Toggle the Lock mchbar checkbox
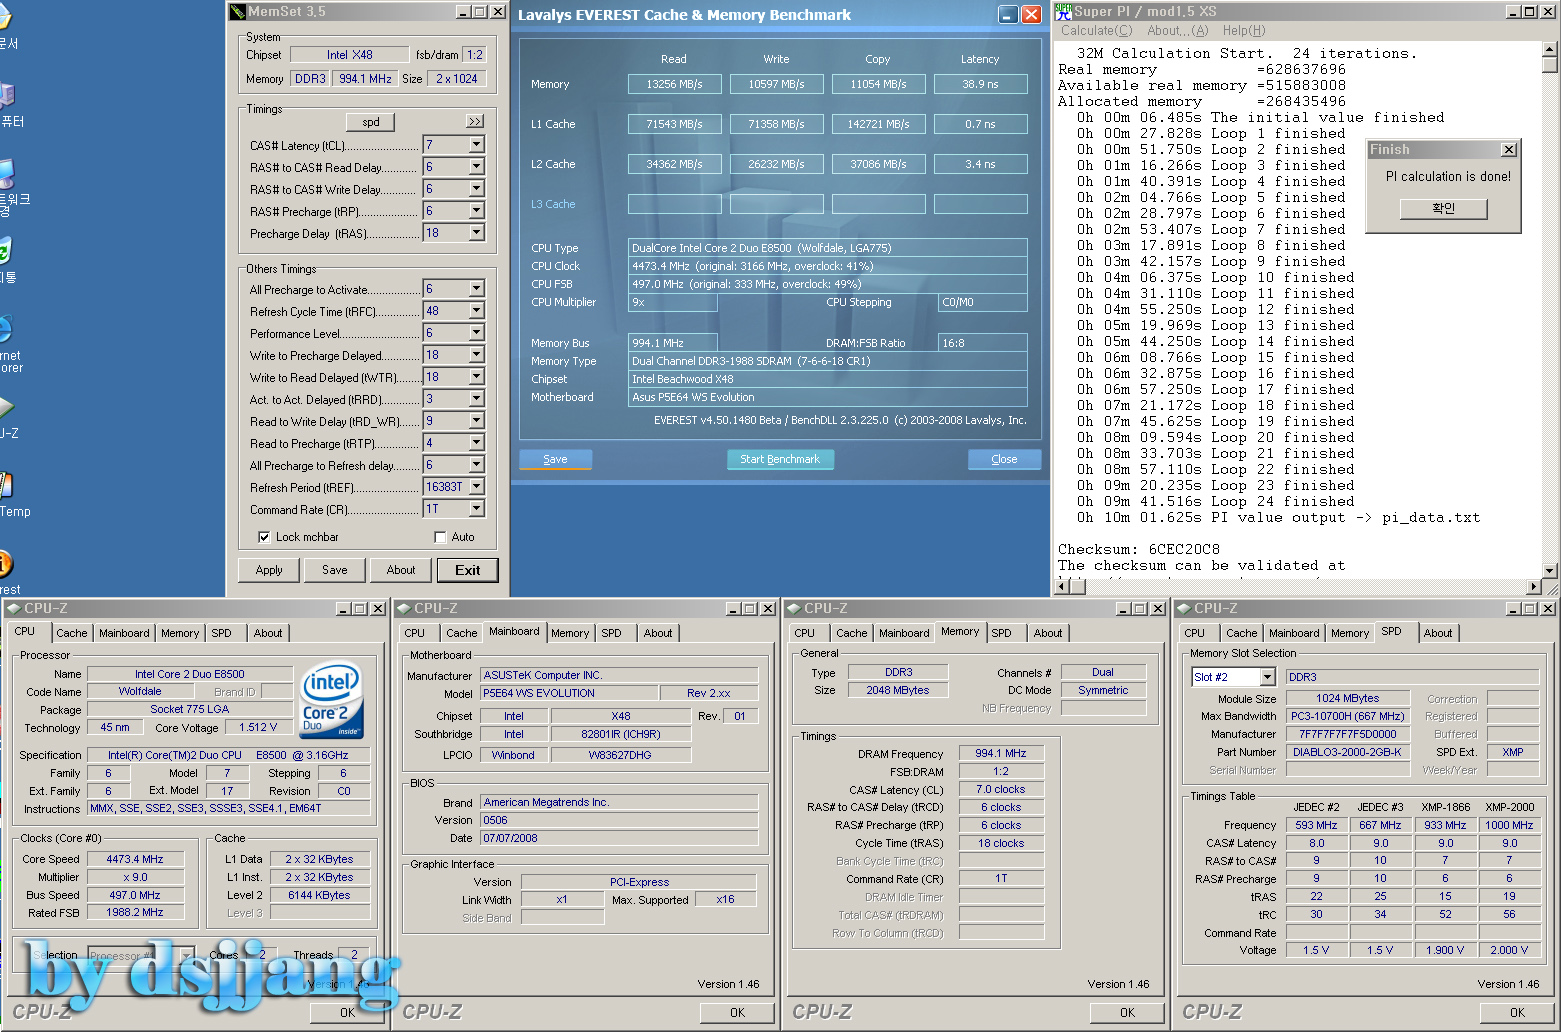 264,537
